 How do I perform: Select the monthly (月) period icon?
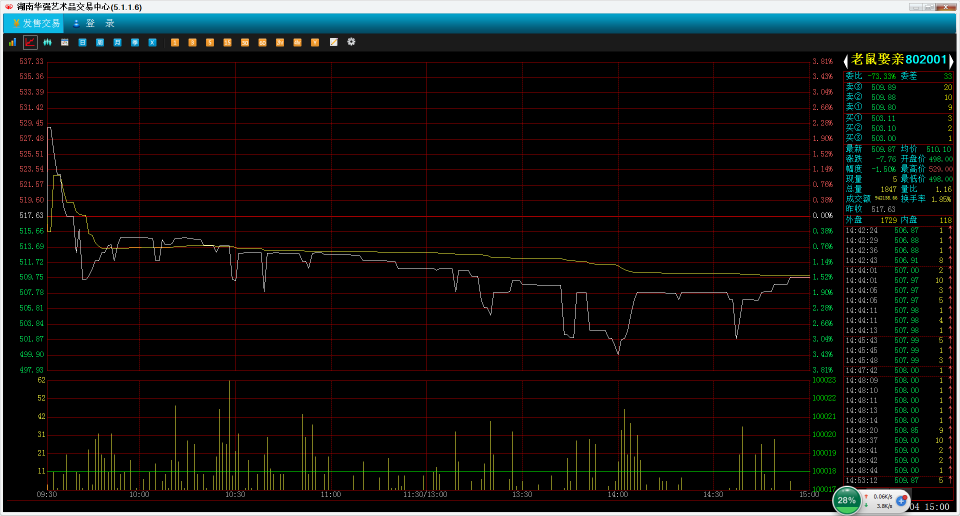click(x=118, y=42)
